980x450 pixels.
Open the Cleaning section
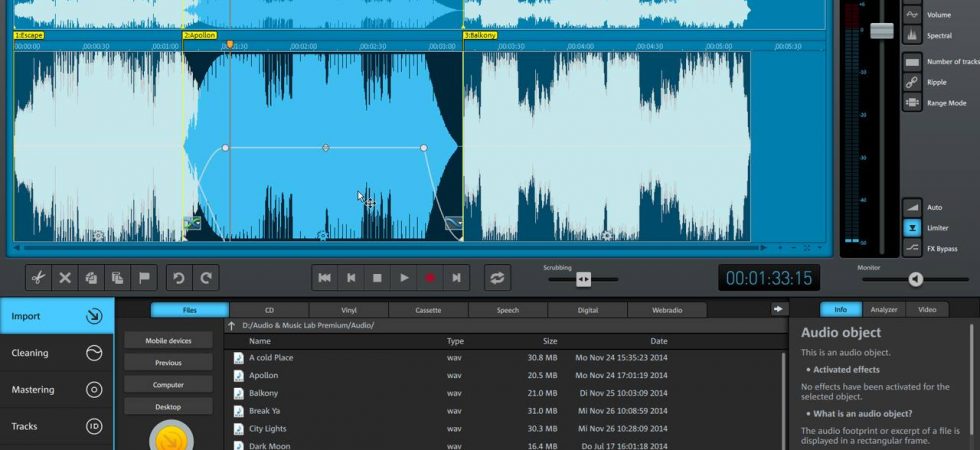tap(57, 353)
